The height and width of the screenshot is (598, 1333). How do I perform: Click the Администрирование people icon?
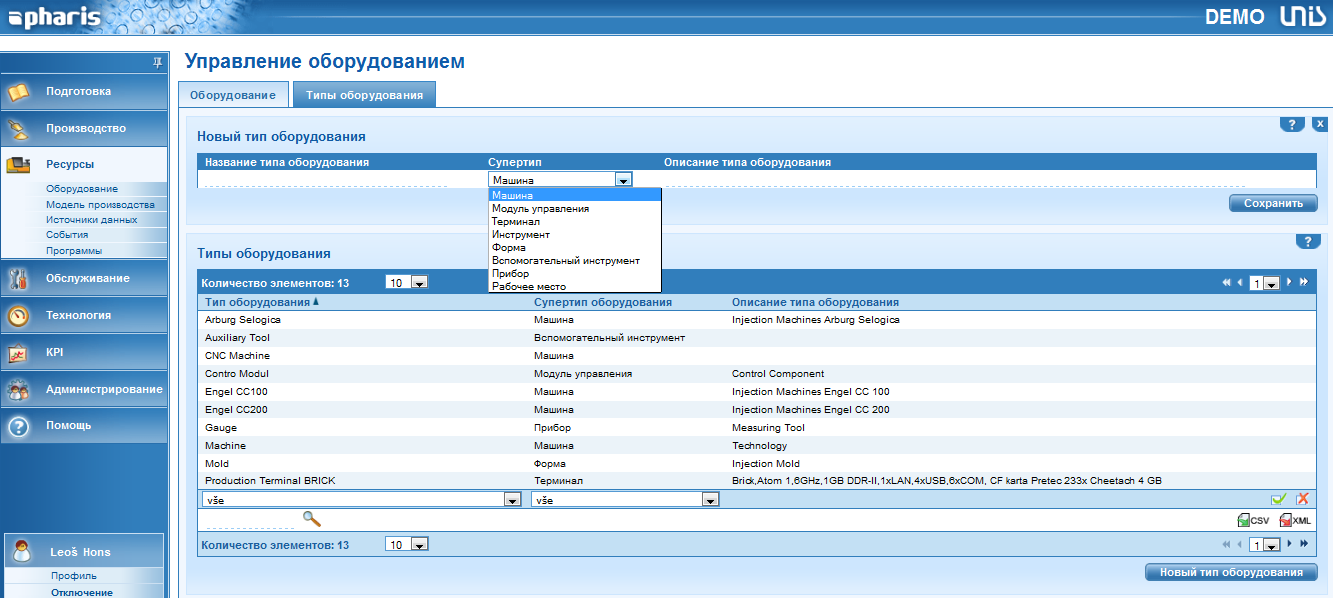19,390
